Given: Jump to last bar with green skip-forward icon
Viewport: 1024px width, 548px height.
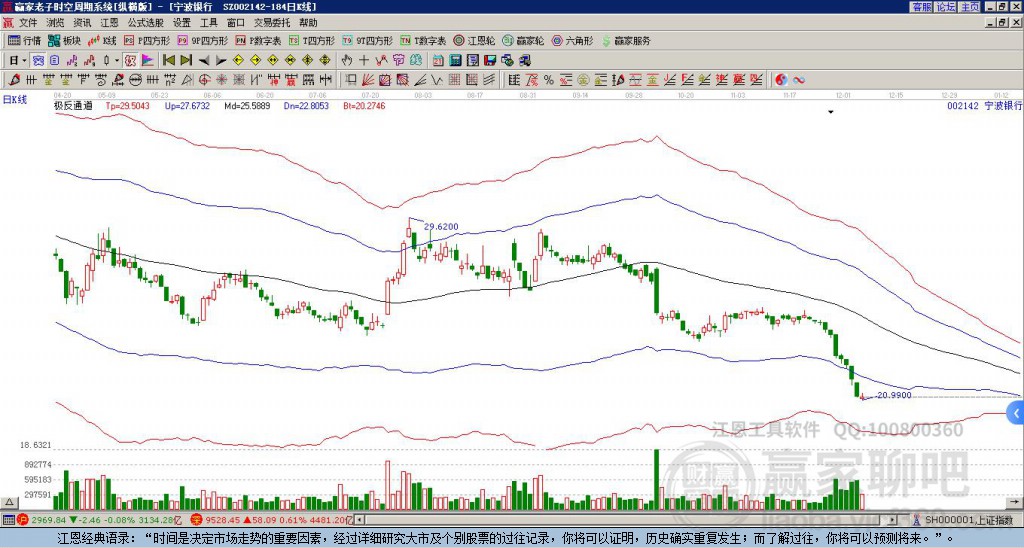Looking at the screenshot, I should tap(186, 60).
